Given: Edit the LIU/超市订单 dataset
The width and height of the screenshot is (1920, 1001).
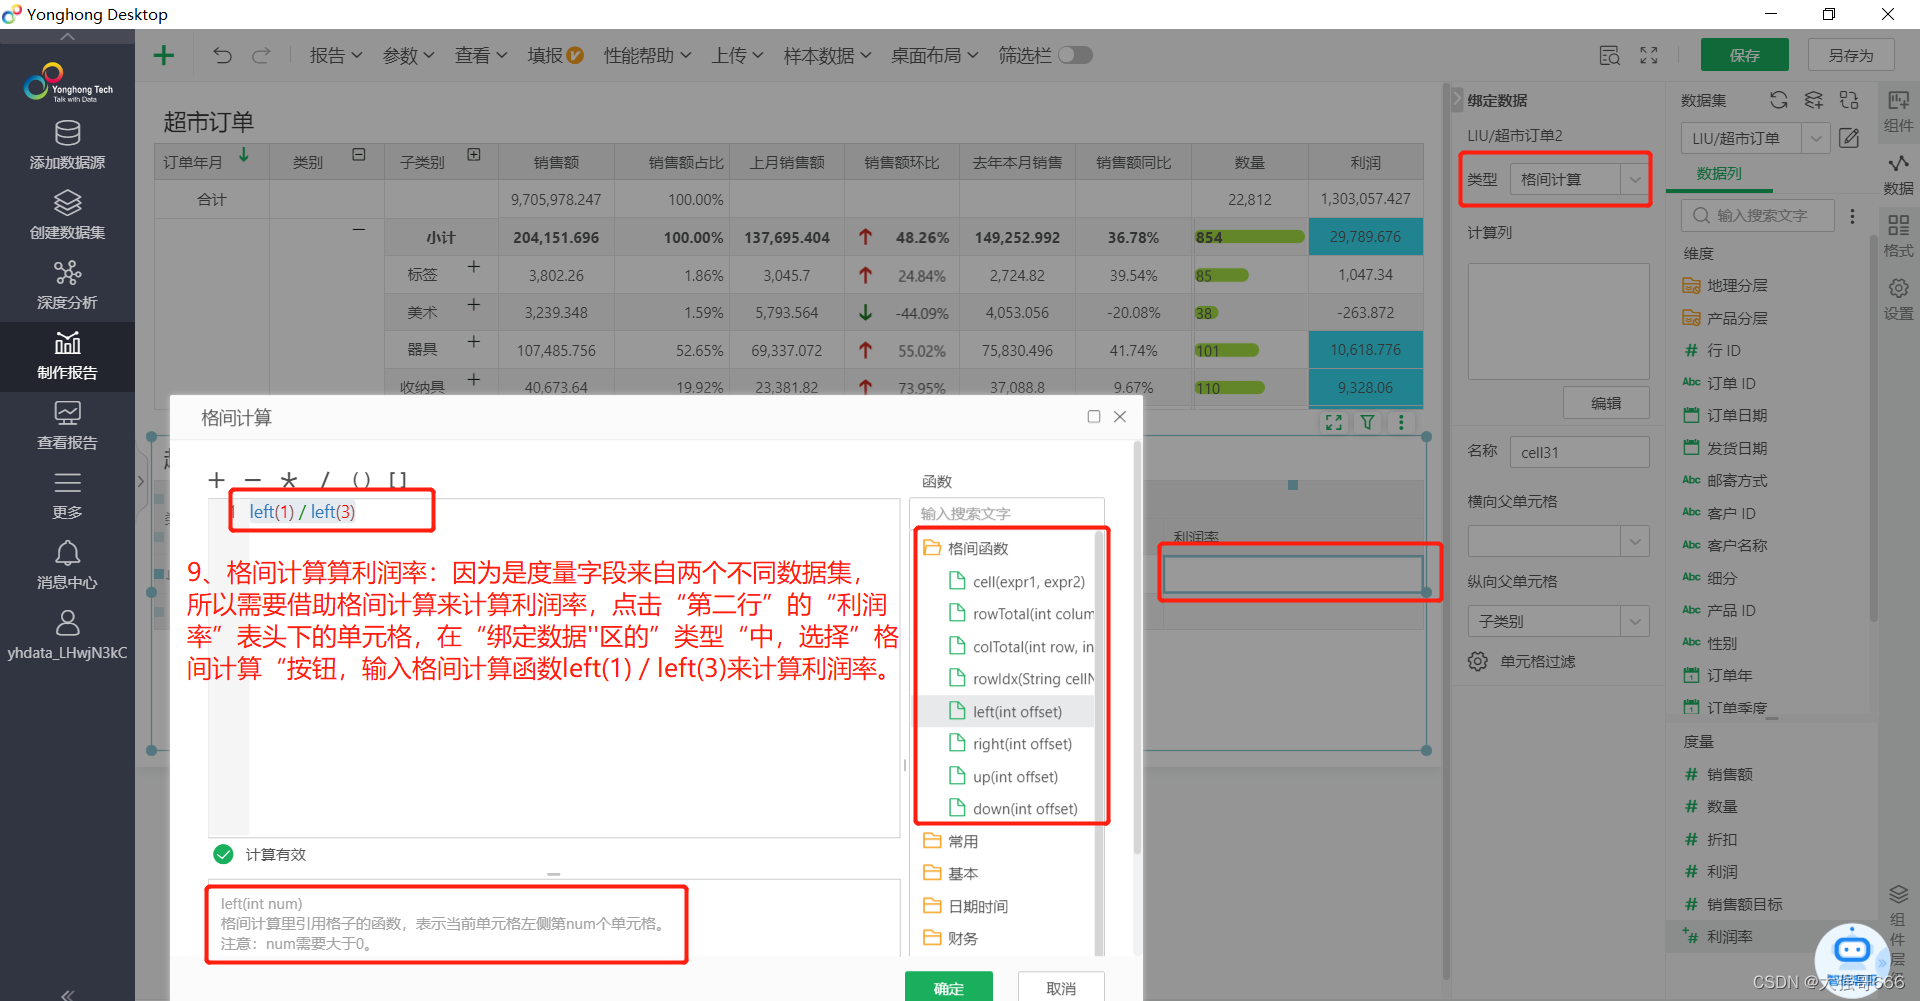Looking at the screenshot, I should point(1849,138).
